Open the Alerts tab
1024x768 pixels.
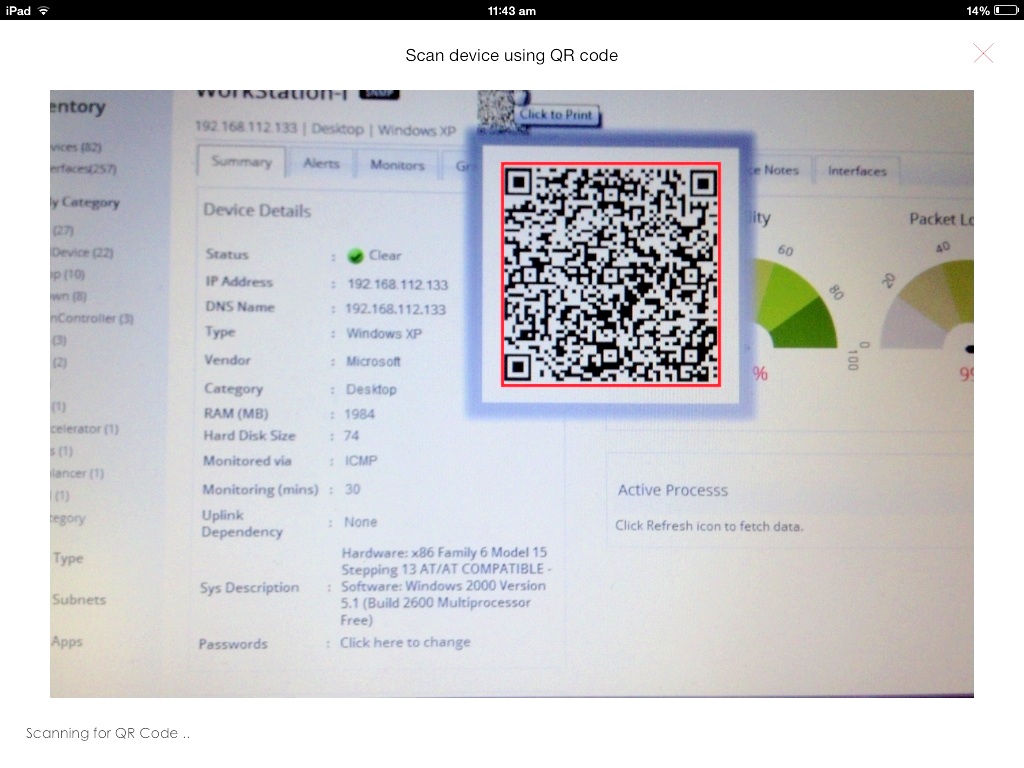tap(321, 163)
